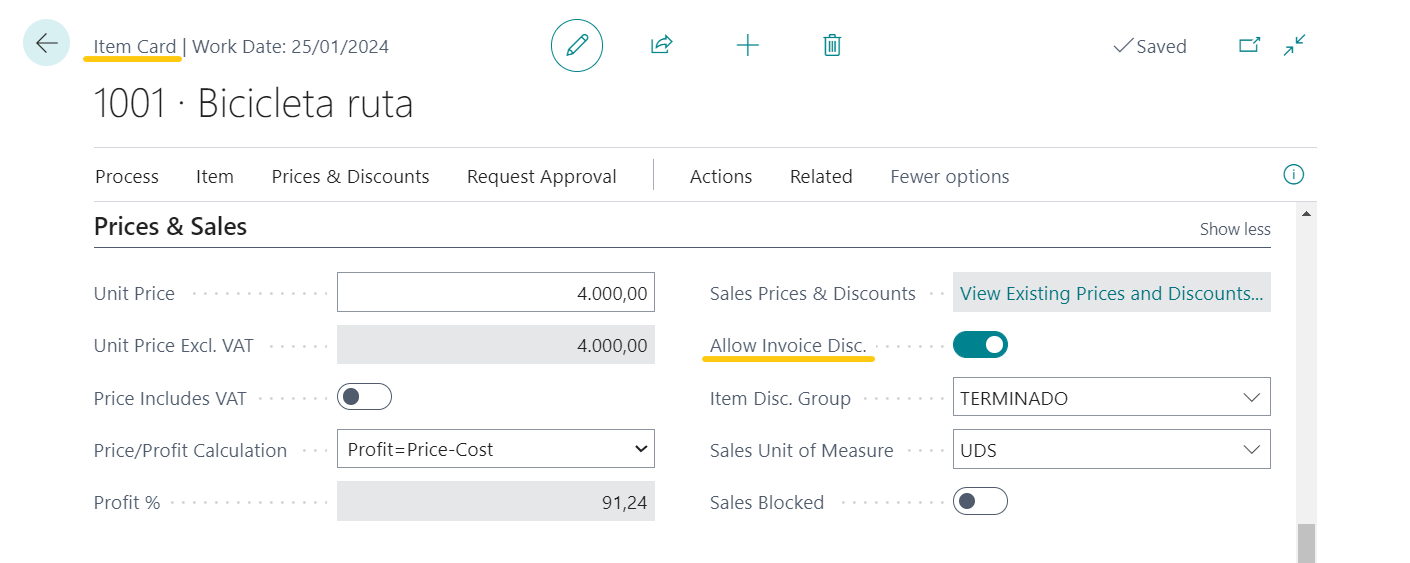Open the Related menu
1410x563 pixels.
(821, 176)
